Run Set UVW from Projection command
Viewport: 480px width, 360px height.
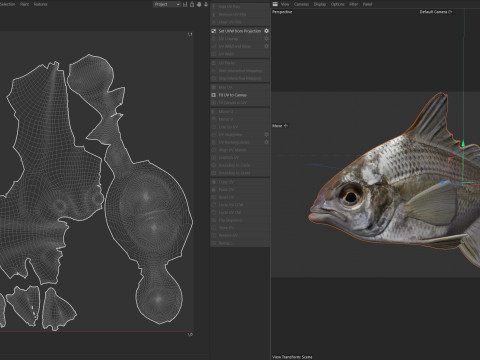(x=240, y=31)
